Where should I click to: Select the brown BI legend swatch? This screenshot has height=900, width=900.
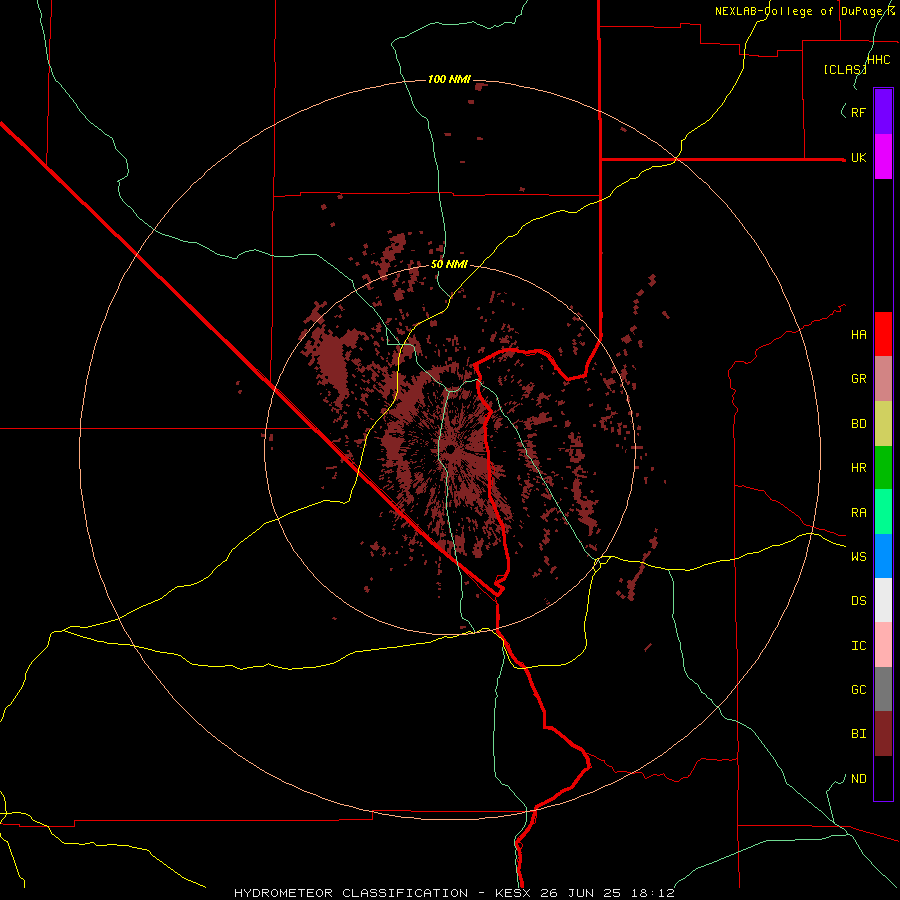[x=883, y=734]
